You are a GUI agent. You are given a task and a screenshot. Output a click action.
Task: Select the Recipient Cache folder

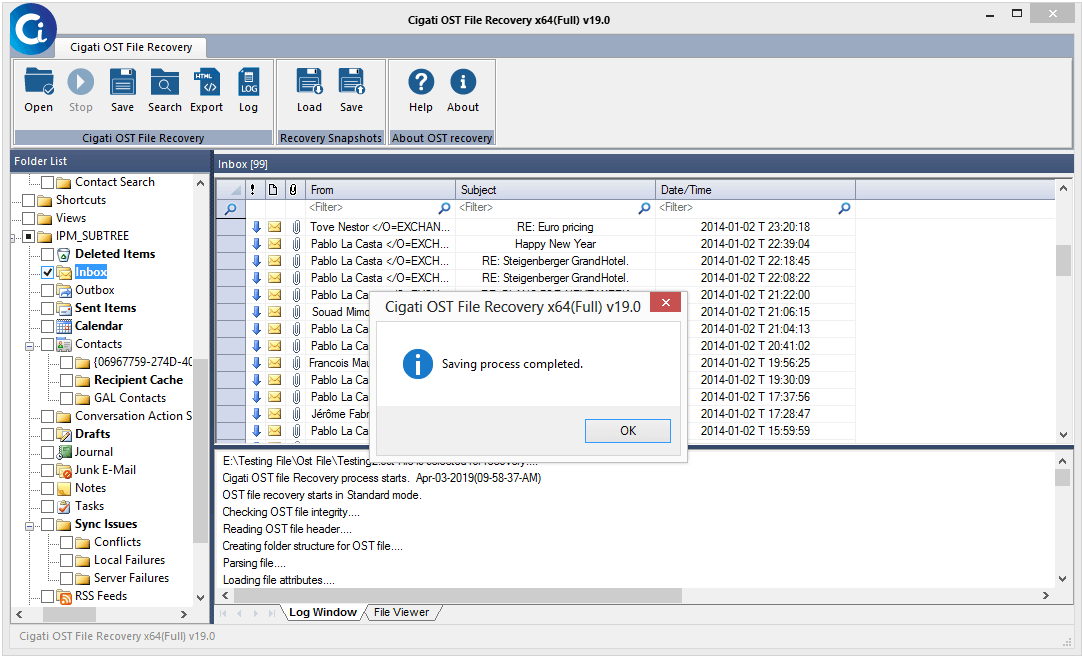pyautogui.click(x=139, y=380)
